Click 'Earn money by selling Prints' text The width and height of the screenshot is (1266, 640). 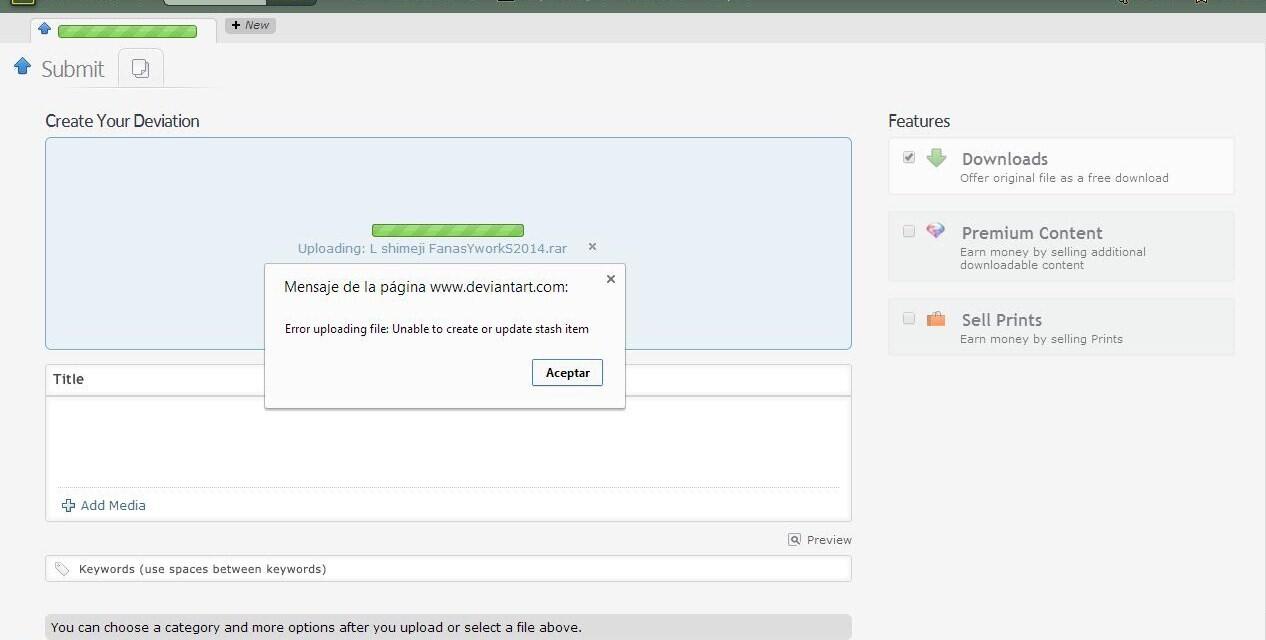1041,339
